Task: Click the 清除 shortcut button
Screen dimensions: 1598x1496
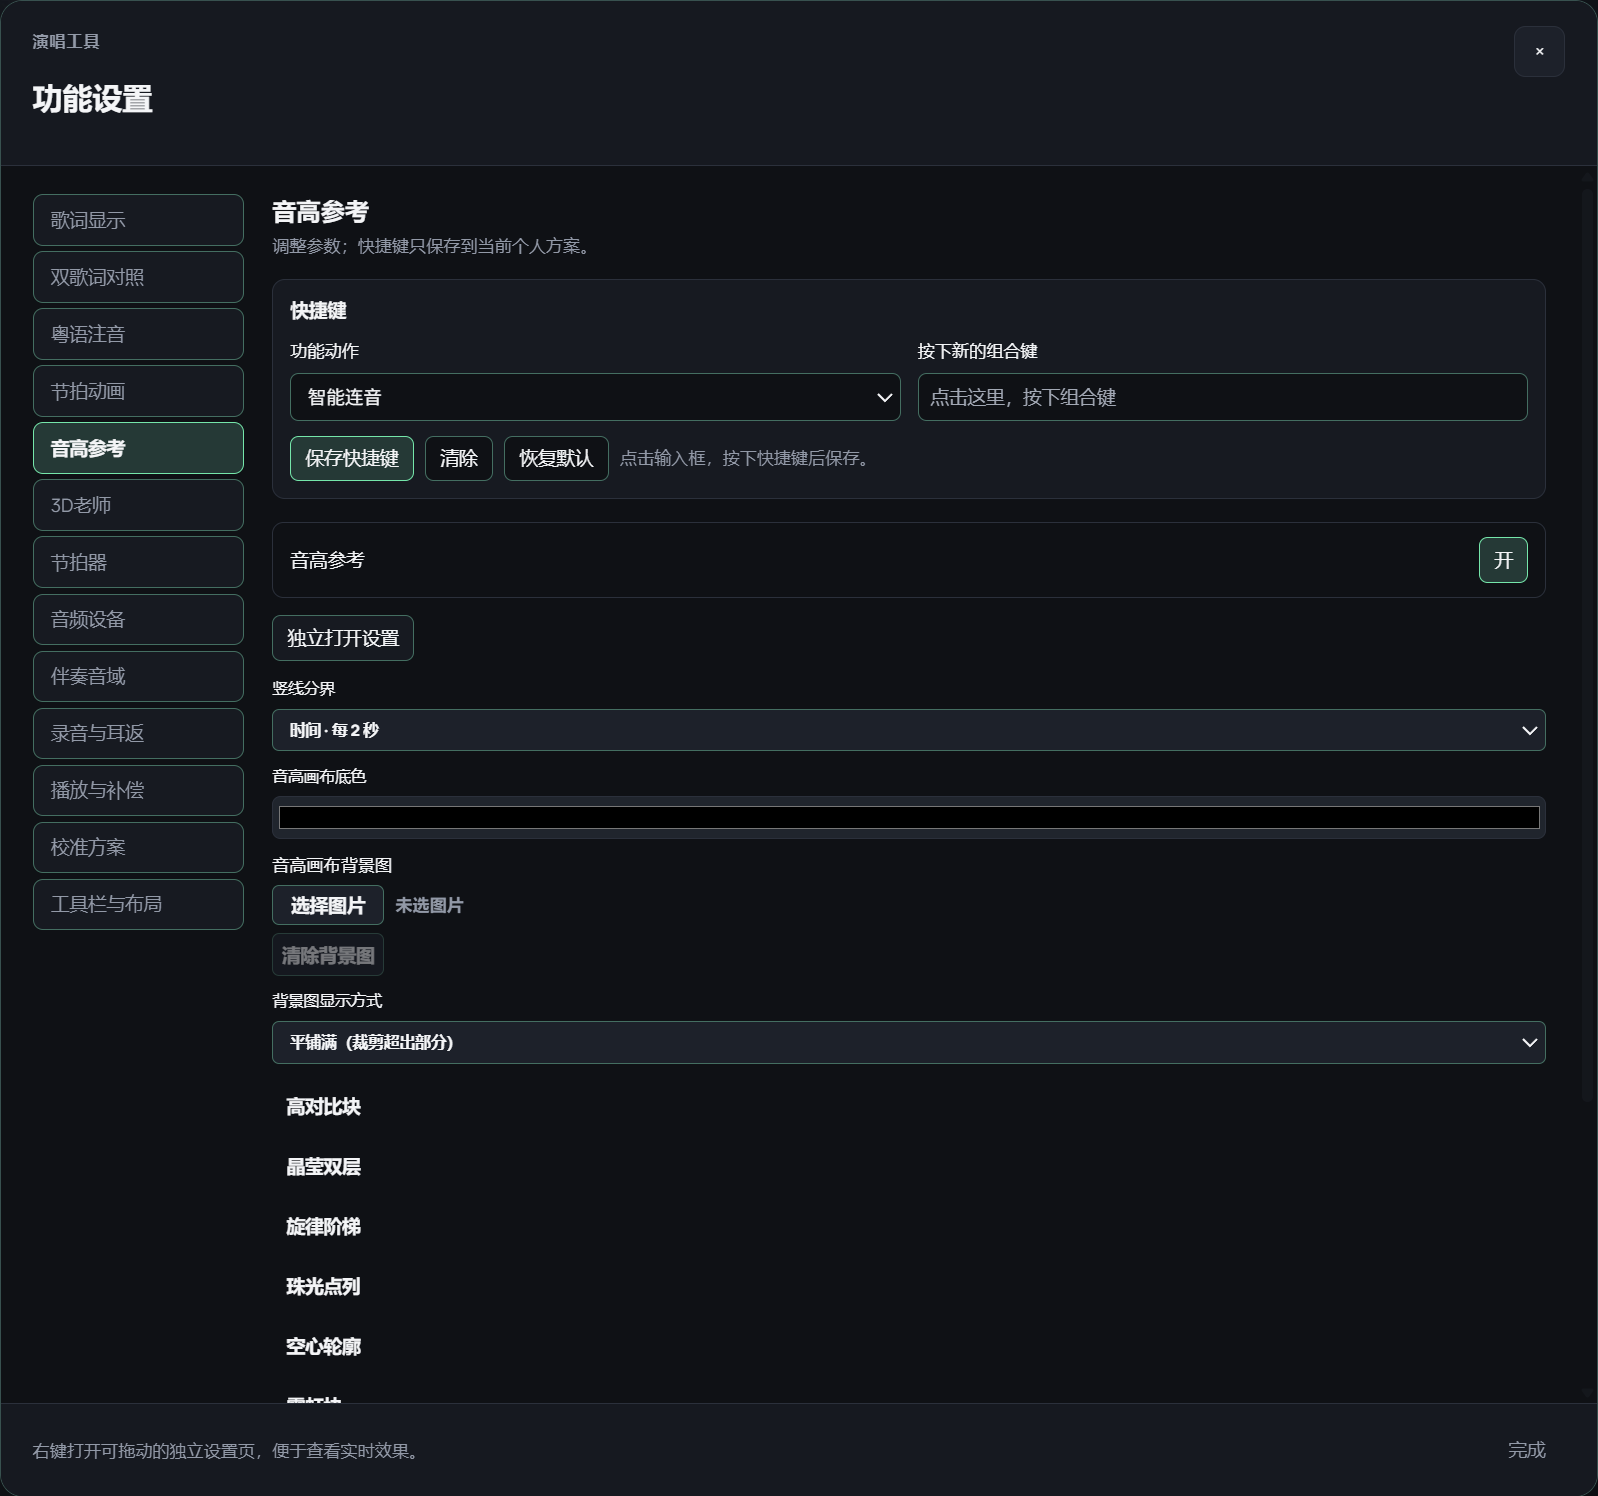Action: click(x=459, y=458)
